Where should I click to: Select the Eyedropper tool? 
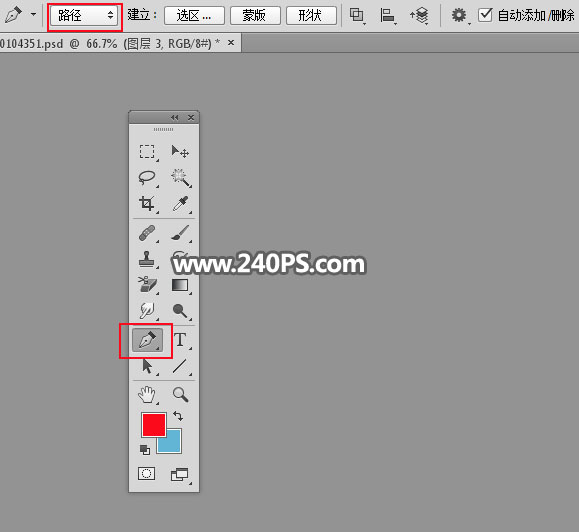180,203
